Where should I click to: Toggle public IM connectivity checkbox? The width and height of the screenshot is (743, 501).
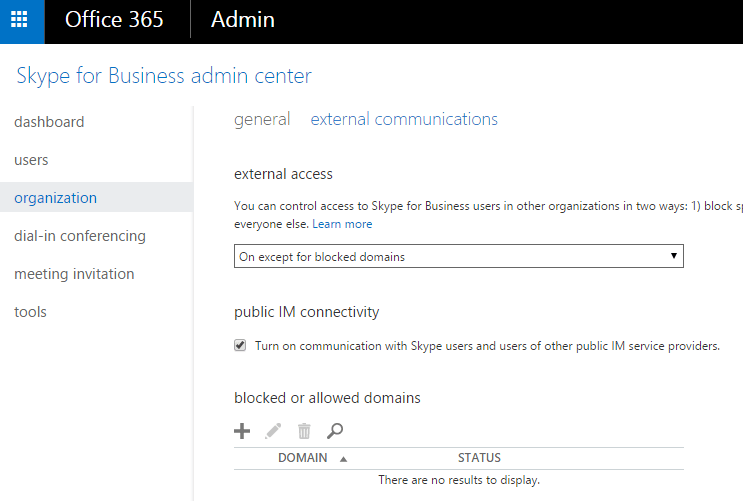(x=240, y=345)
